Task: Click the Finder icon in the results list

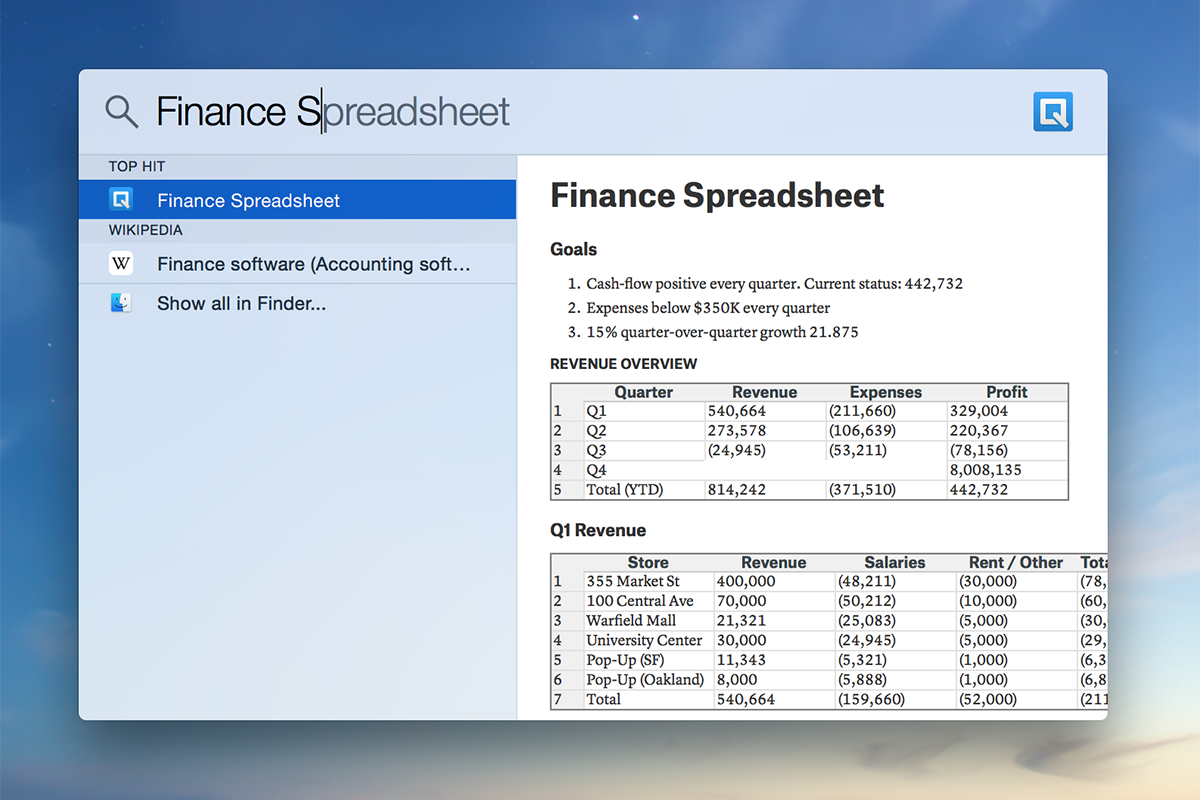Action: [121, 303]
